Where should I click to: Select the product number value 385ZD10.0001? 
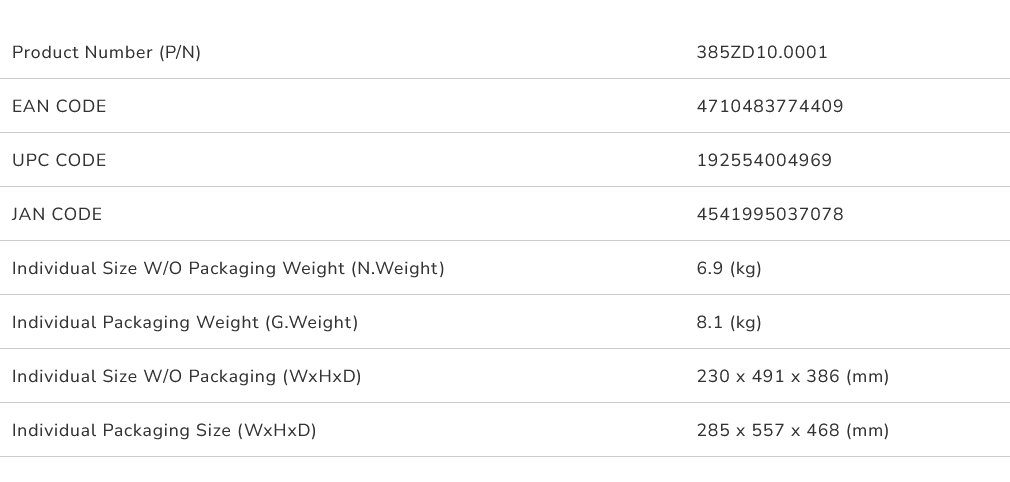click(762, 53)
